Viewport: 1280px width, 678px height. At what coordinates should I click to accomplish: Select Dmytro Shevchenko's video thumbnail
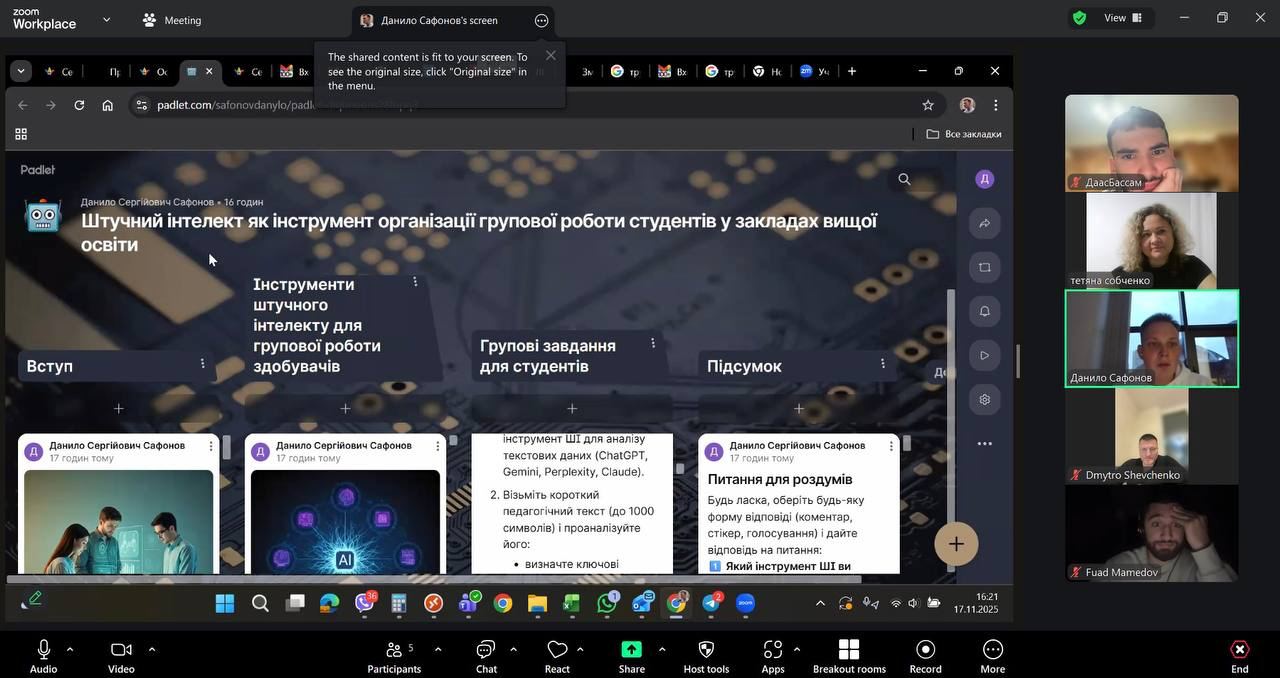click(x=1151, y=435)
